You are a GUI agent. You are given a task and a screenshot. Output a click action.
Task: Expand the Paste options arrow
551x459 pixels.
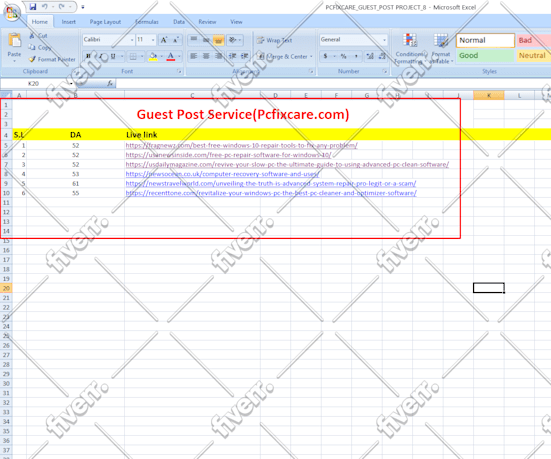click(x=14, y=61)
